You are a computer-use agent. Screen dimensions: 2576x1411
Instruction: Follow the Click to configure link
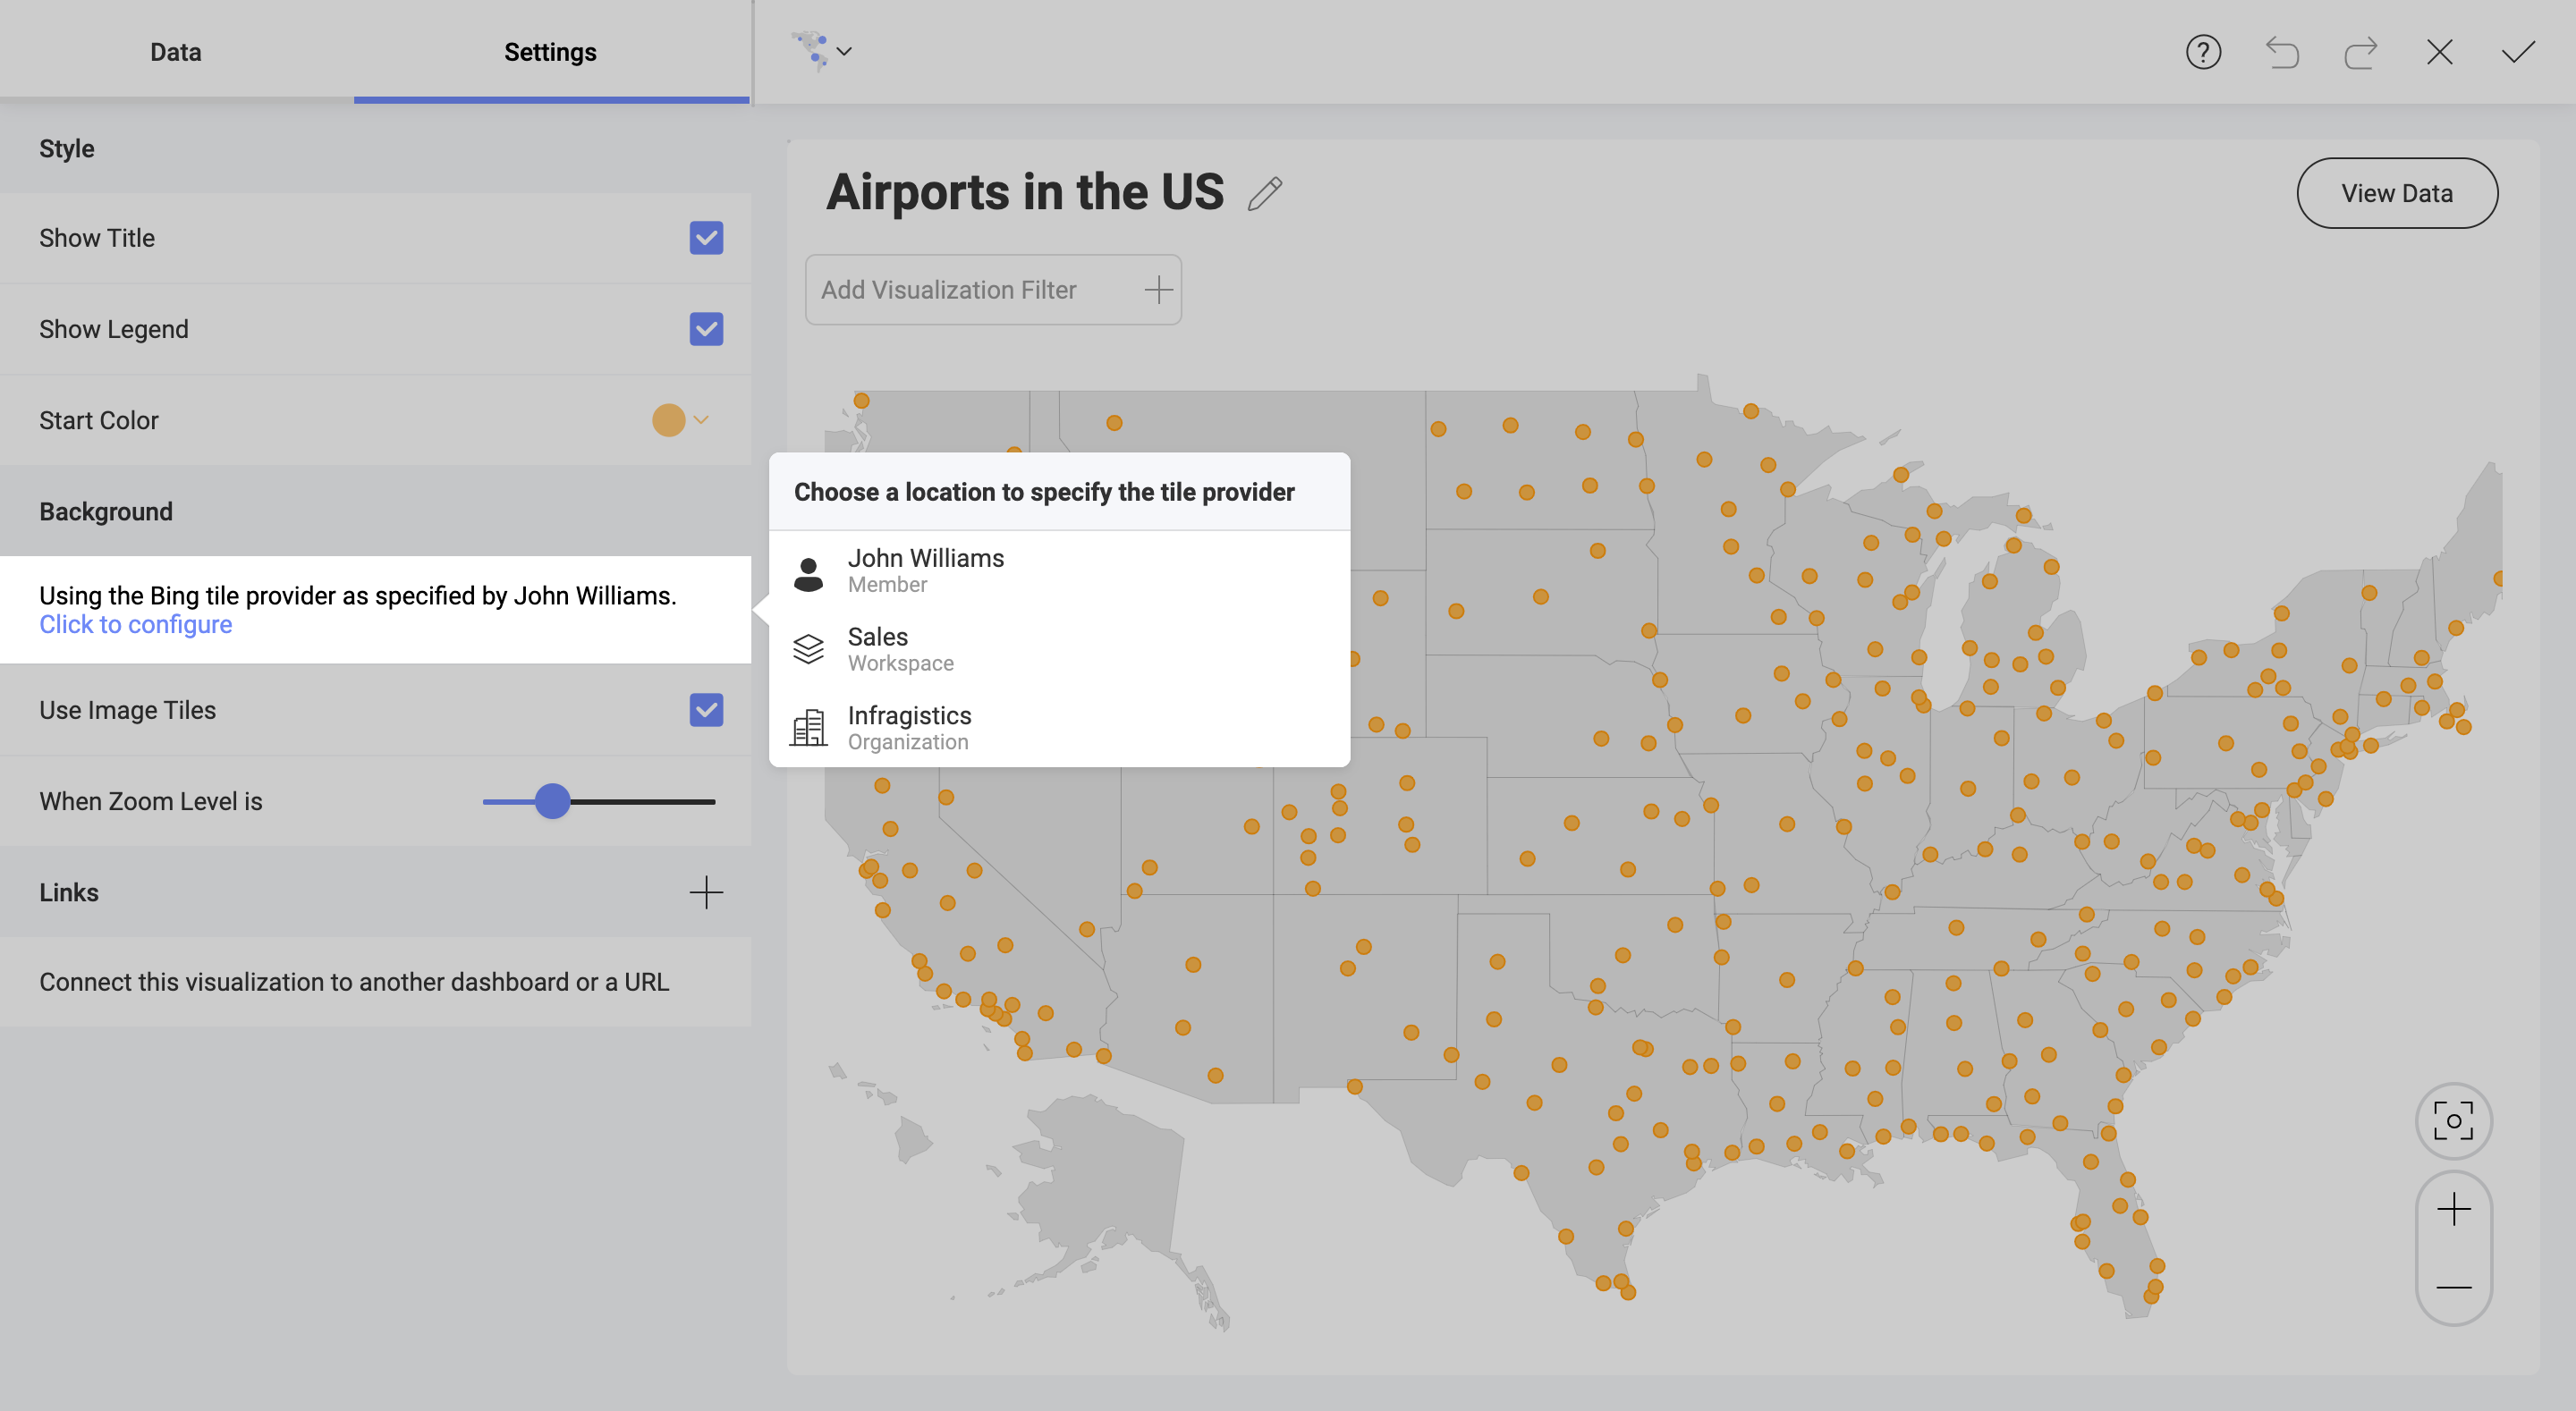pyautogui.click(x=136, y=625)
